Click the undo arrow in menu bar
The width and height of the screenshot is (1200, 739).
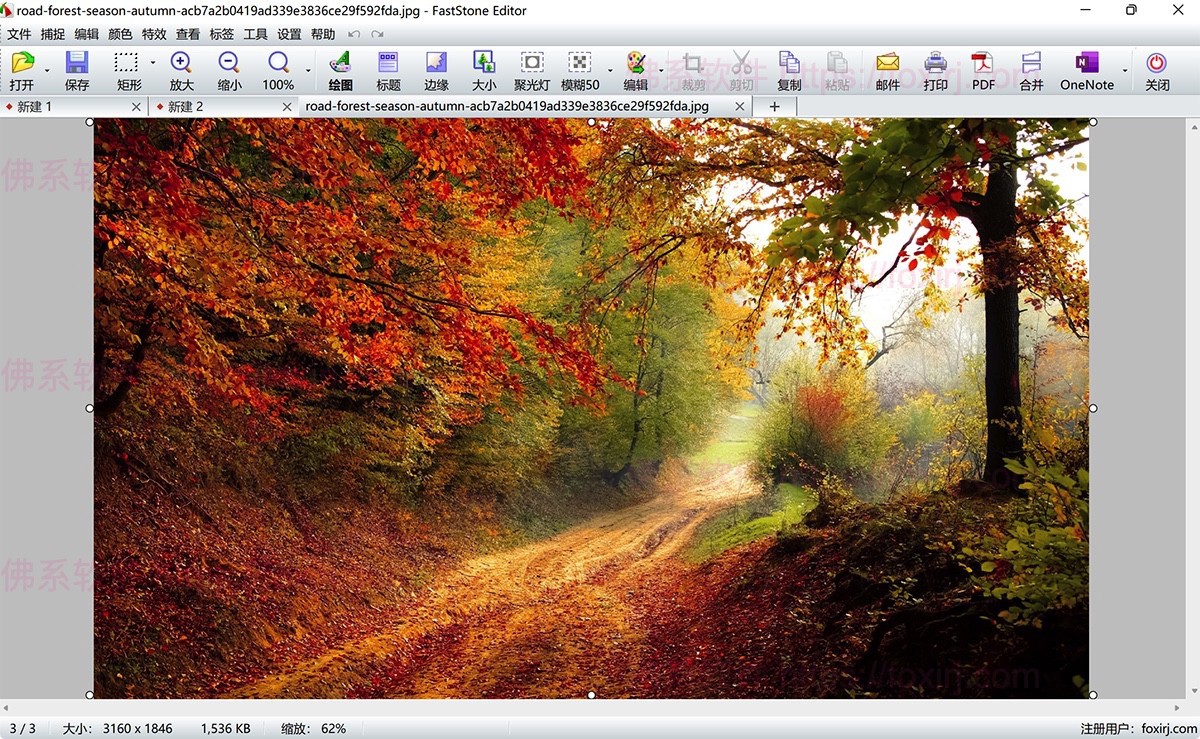pos(354,34)
